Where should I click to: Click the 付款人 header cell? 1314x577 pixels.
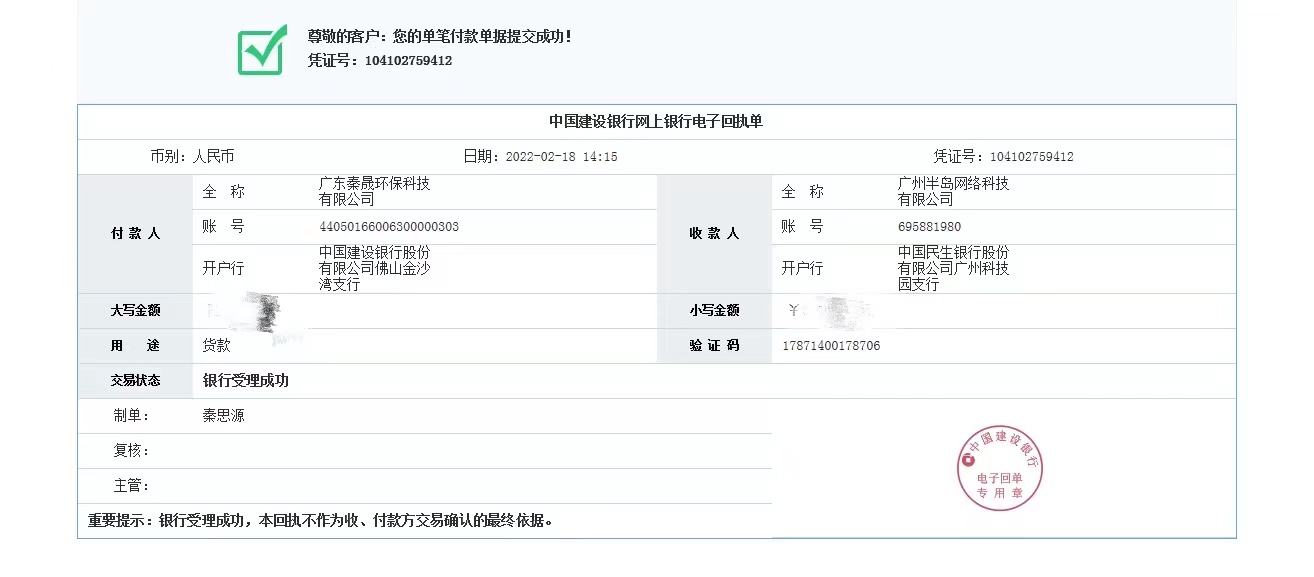pos(135,234)
